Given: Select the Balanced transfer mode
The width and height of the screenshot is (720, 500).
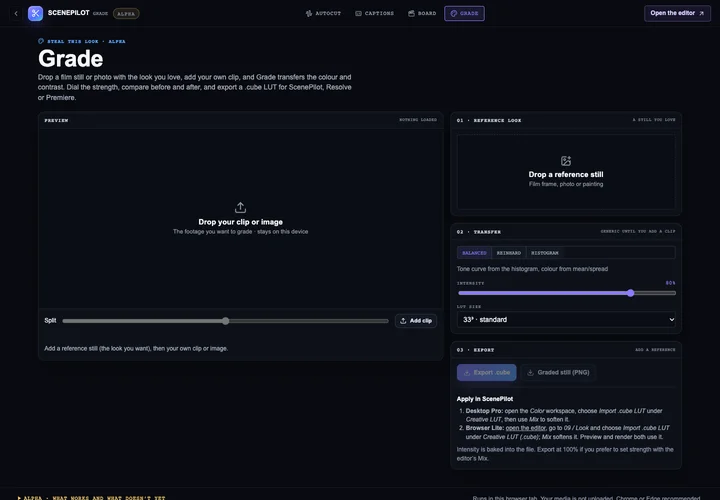Looking at the screenshot, I should pos(474,253).
